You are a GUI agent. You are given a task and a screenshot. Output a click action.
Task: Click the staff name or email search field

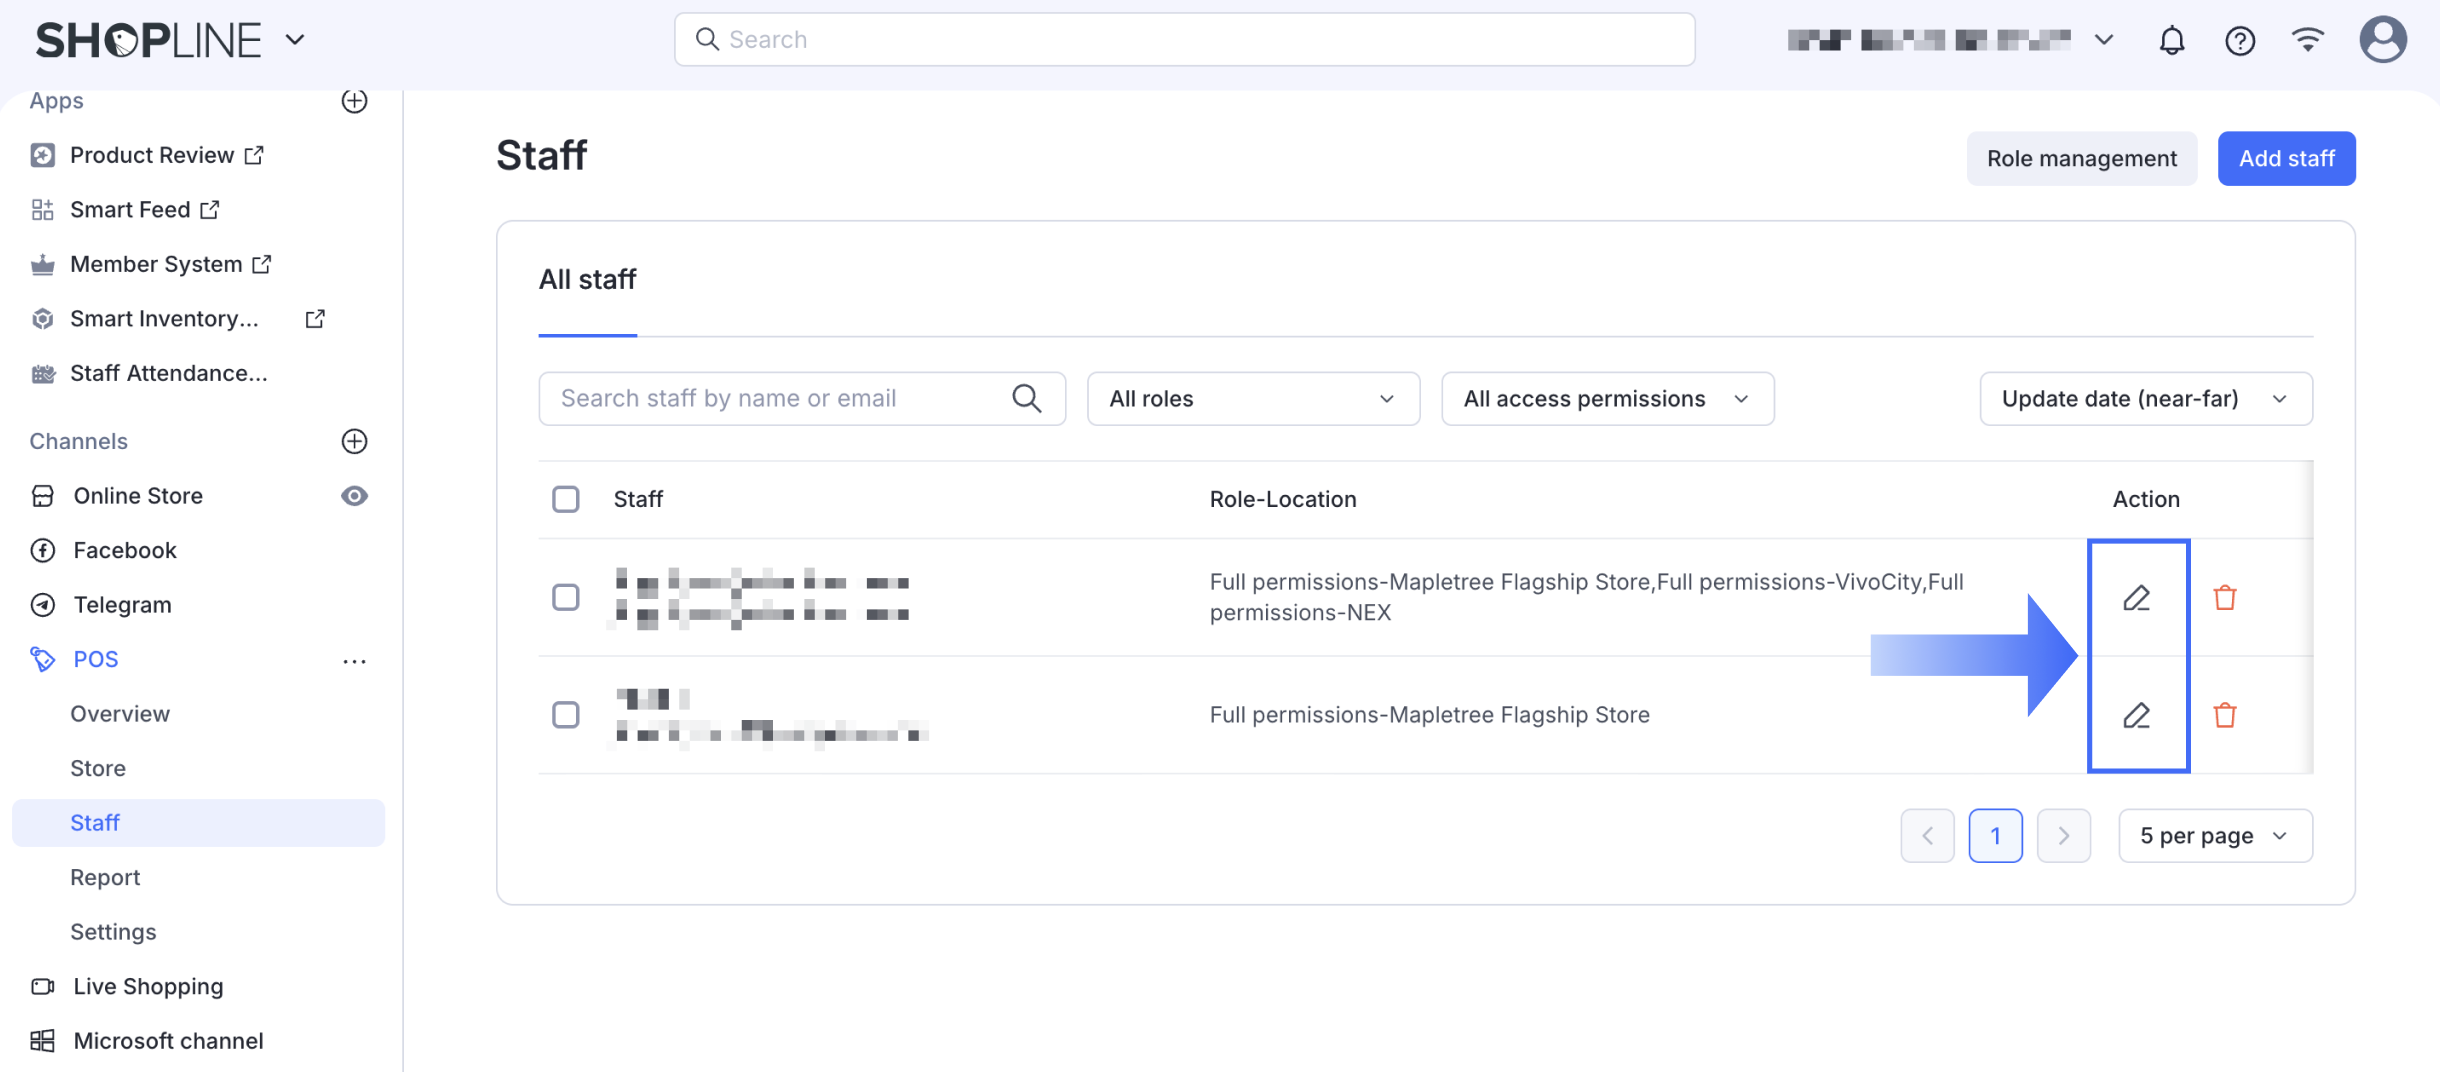(780, 399)
